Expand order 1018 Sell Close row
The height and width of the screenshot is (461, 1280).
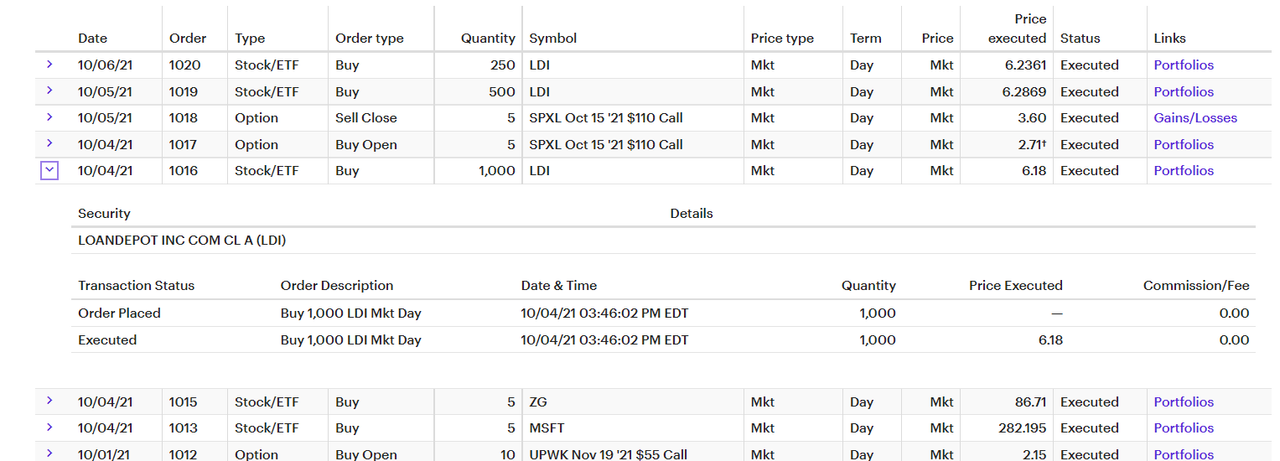[49, 118]
